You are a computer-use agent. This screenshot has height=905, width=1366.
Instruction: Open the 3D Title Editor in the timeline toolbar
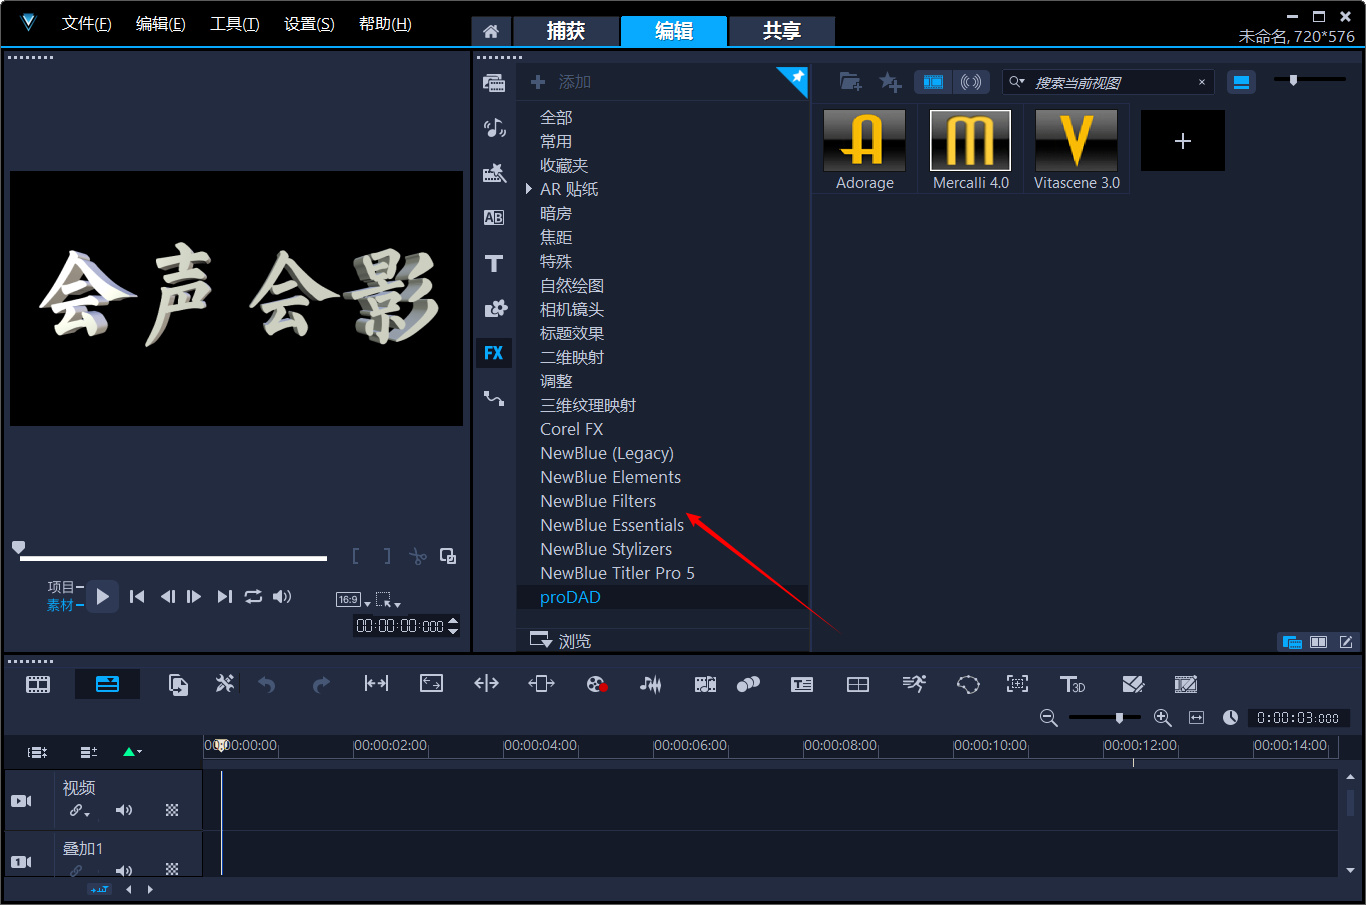[x=1072, y=684]
